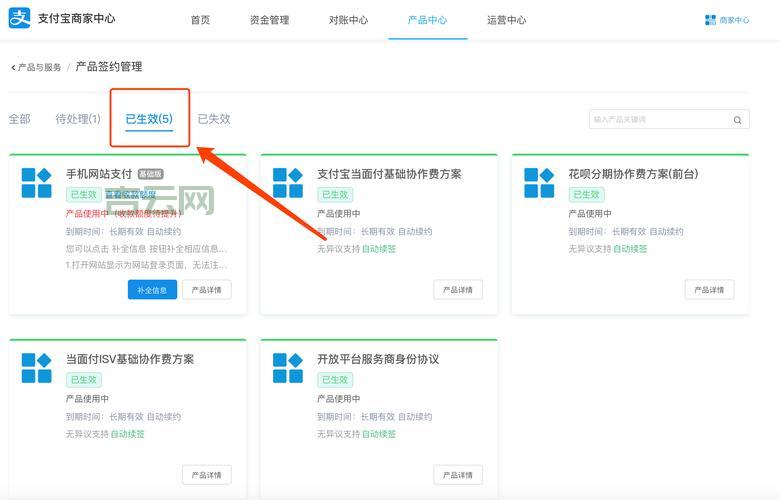780x500 pixels.
Task: Open 产品详情 for 支付宝当面付基础协作费方案
Action: tap(458, 290)
